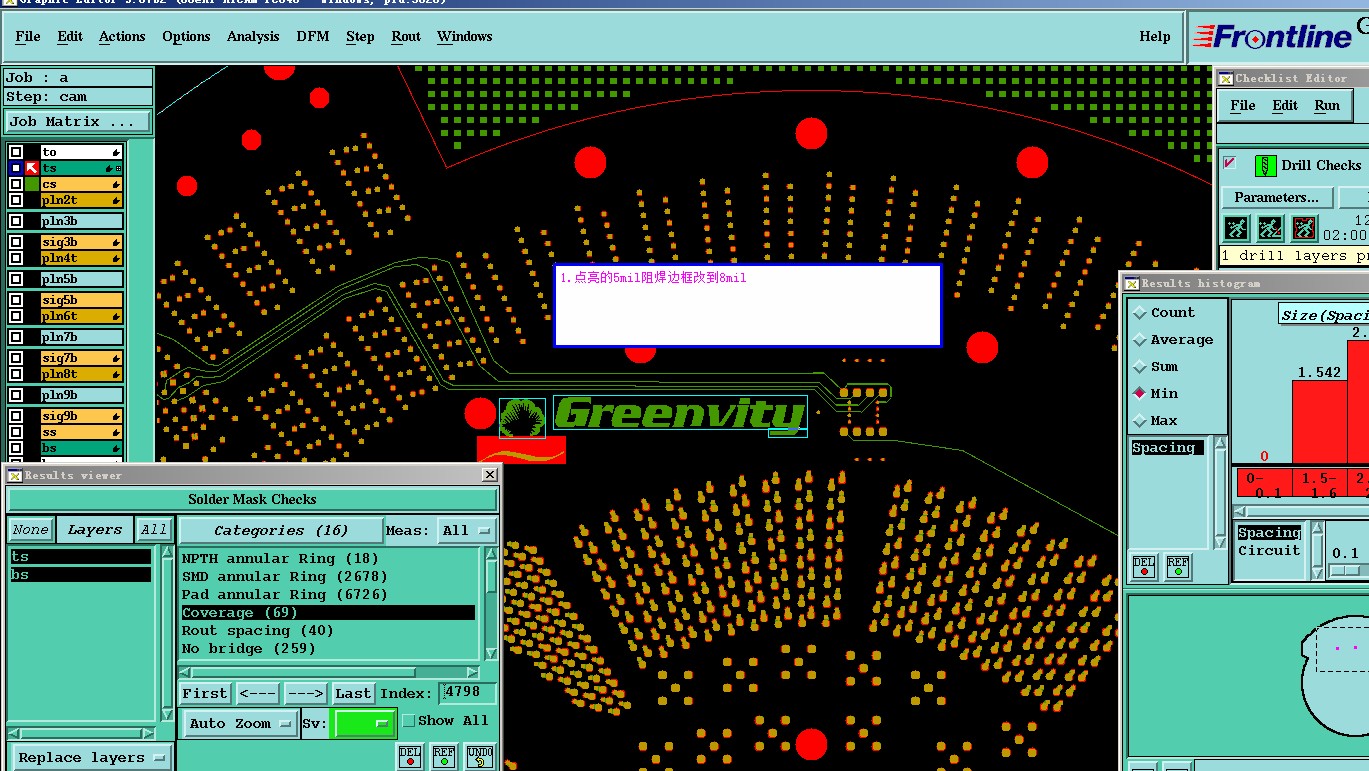Click green color square beside cs layer
This screenshot has width=1369, height=771.
(32, 184)
